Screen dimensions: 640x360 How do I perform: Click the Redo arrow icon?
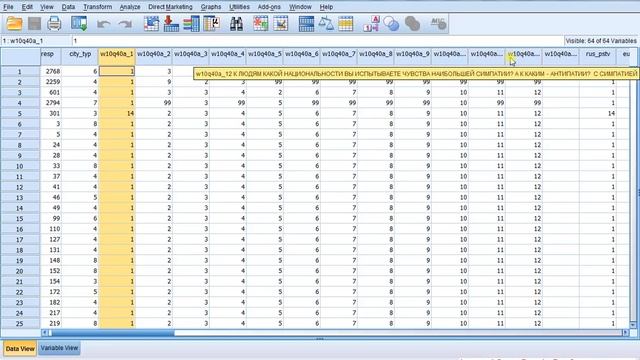[x=125, y=24]
